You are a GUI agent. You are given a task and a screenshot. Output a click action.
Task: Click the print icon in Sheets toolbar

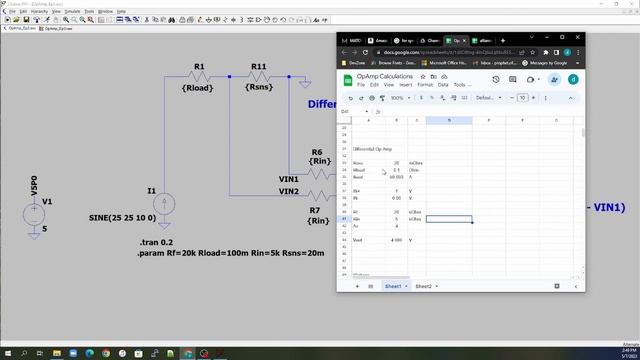[x=371, y=98]
